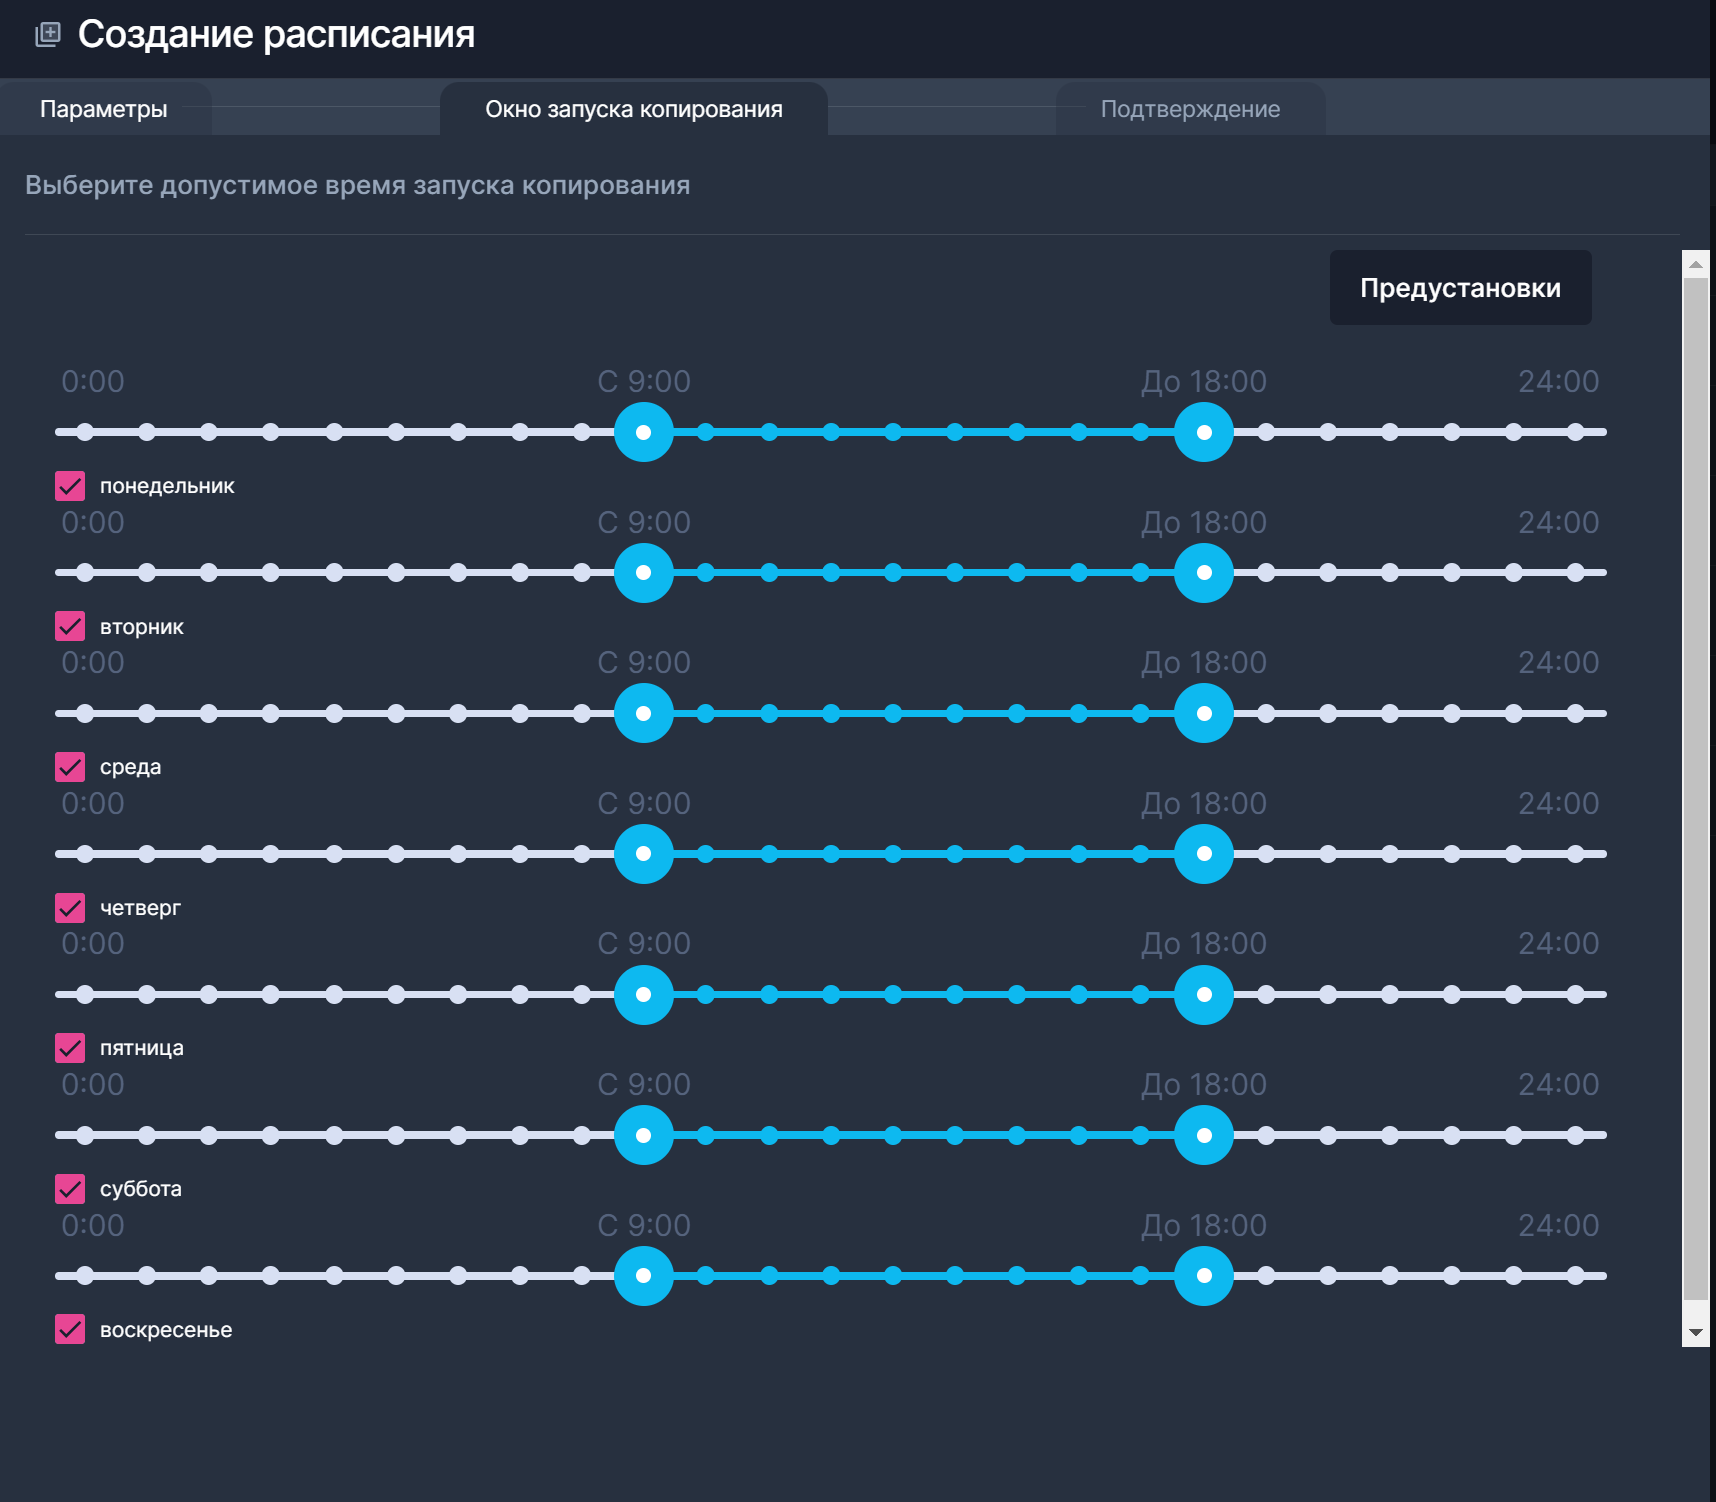
Task: Click the schedule creation icon in header
Action: (48, 35)
